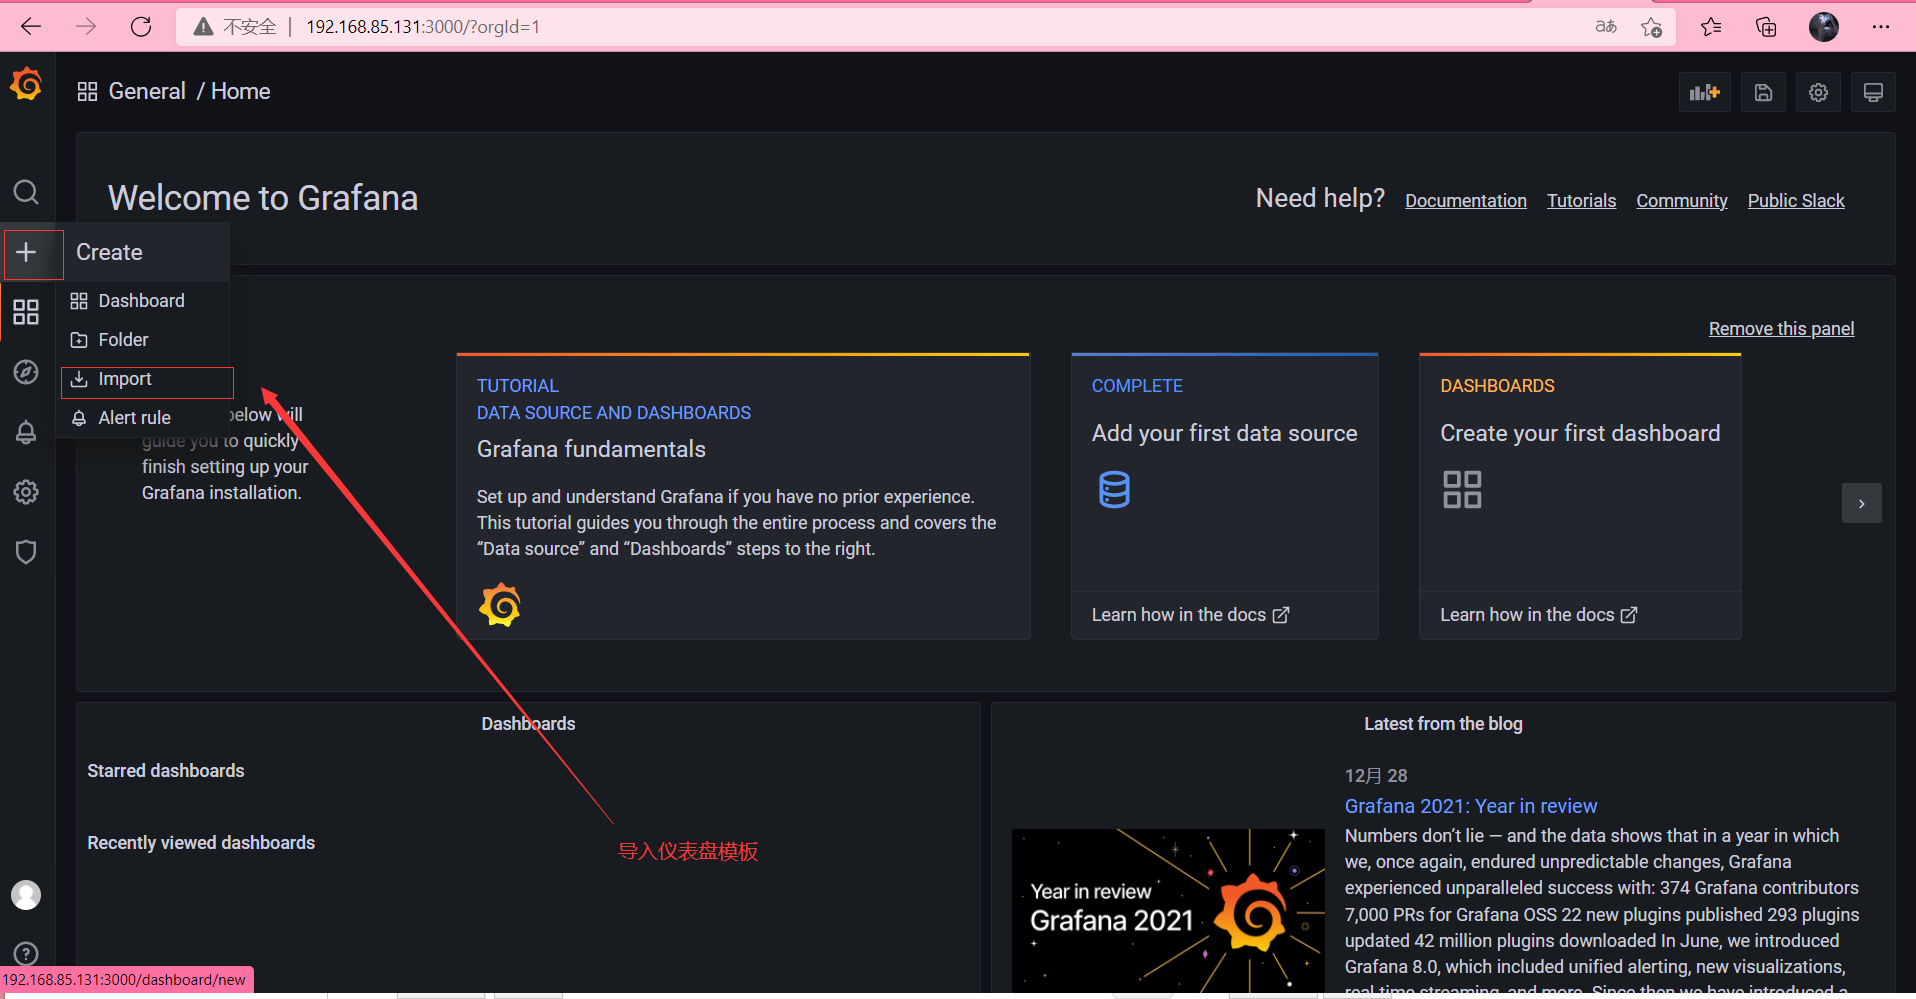The width and height of the screenshot is (1916, 999).
Task: Open Grafana fundamentals tutorial card
Action: click(x=744, y=496)
